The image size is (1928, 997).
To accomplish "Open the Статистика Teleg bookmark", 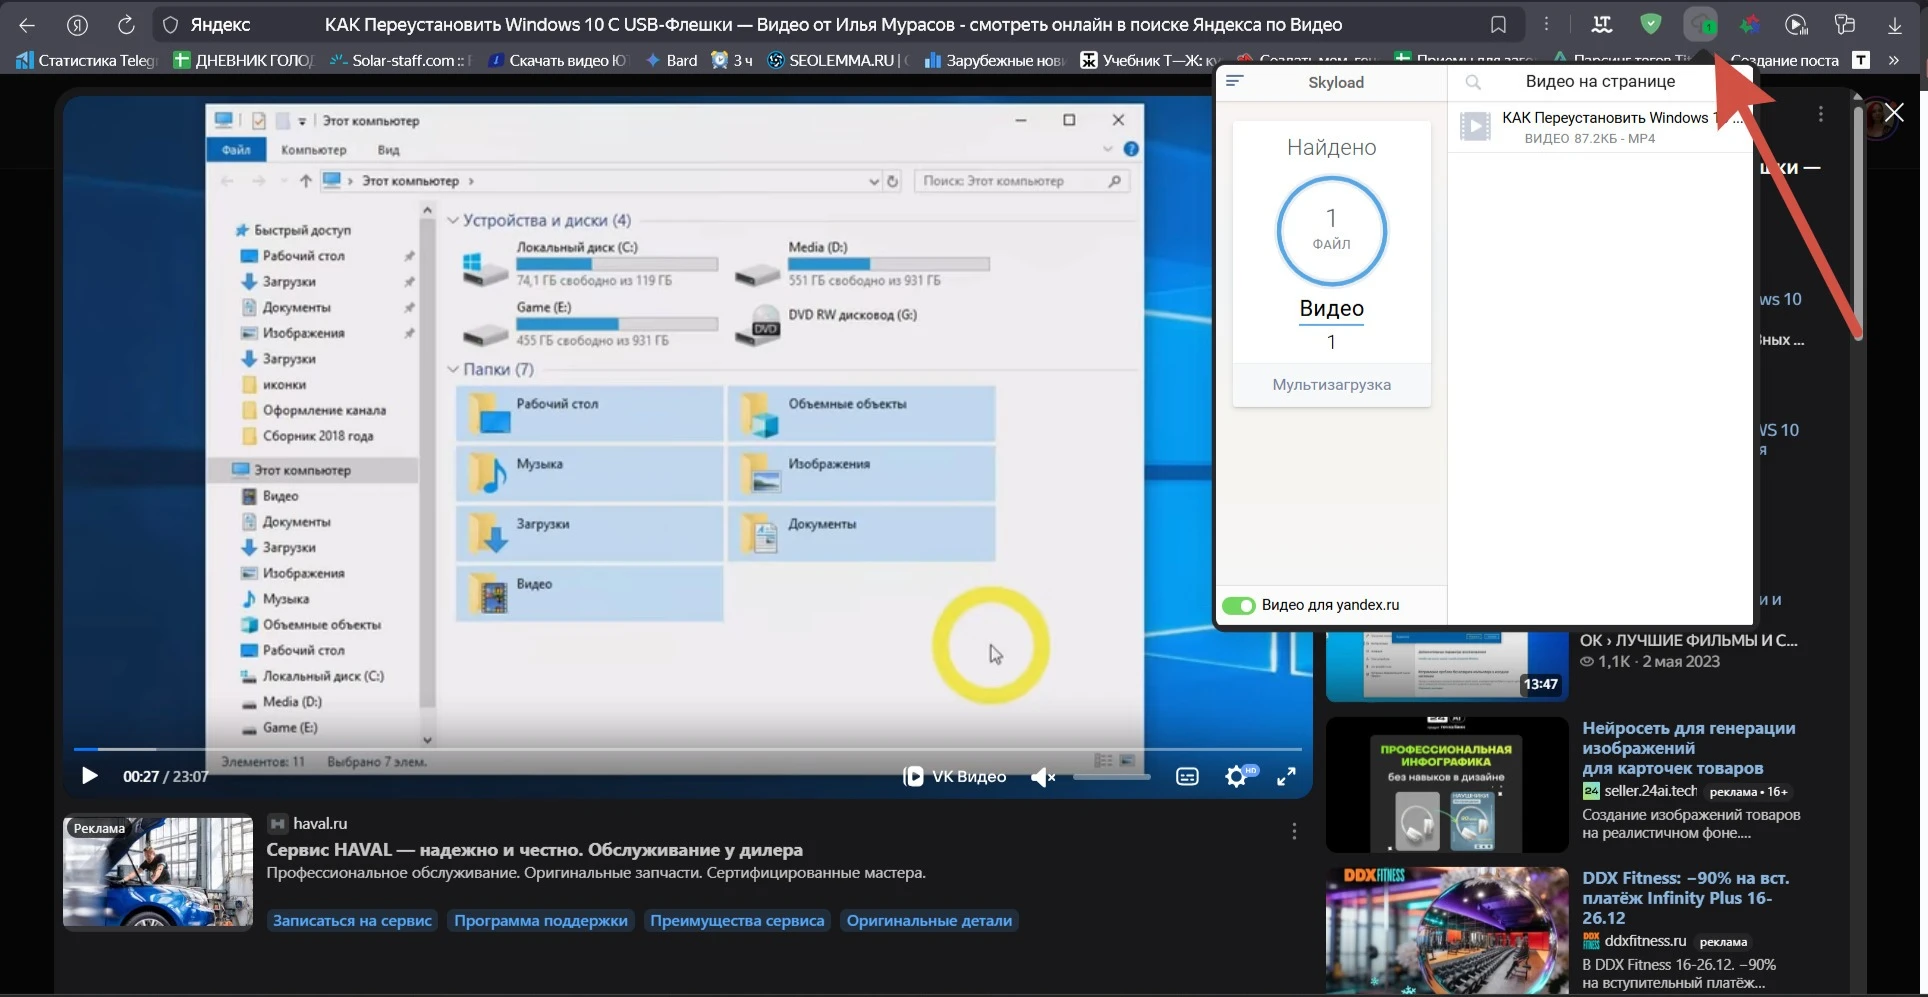I will coord(88,60).
